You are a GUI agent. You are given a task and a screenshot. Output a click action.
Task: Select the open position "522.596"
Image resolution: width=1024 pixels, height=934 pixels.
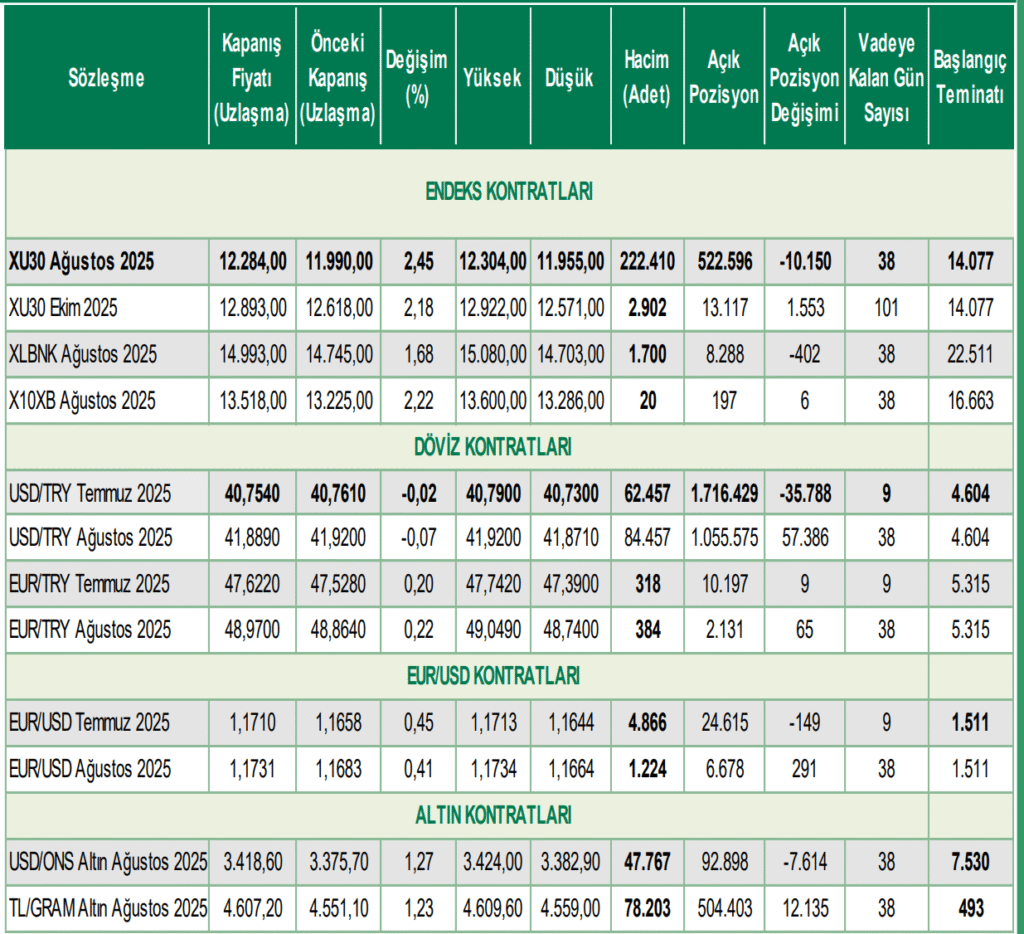(725, 262)
